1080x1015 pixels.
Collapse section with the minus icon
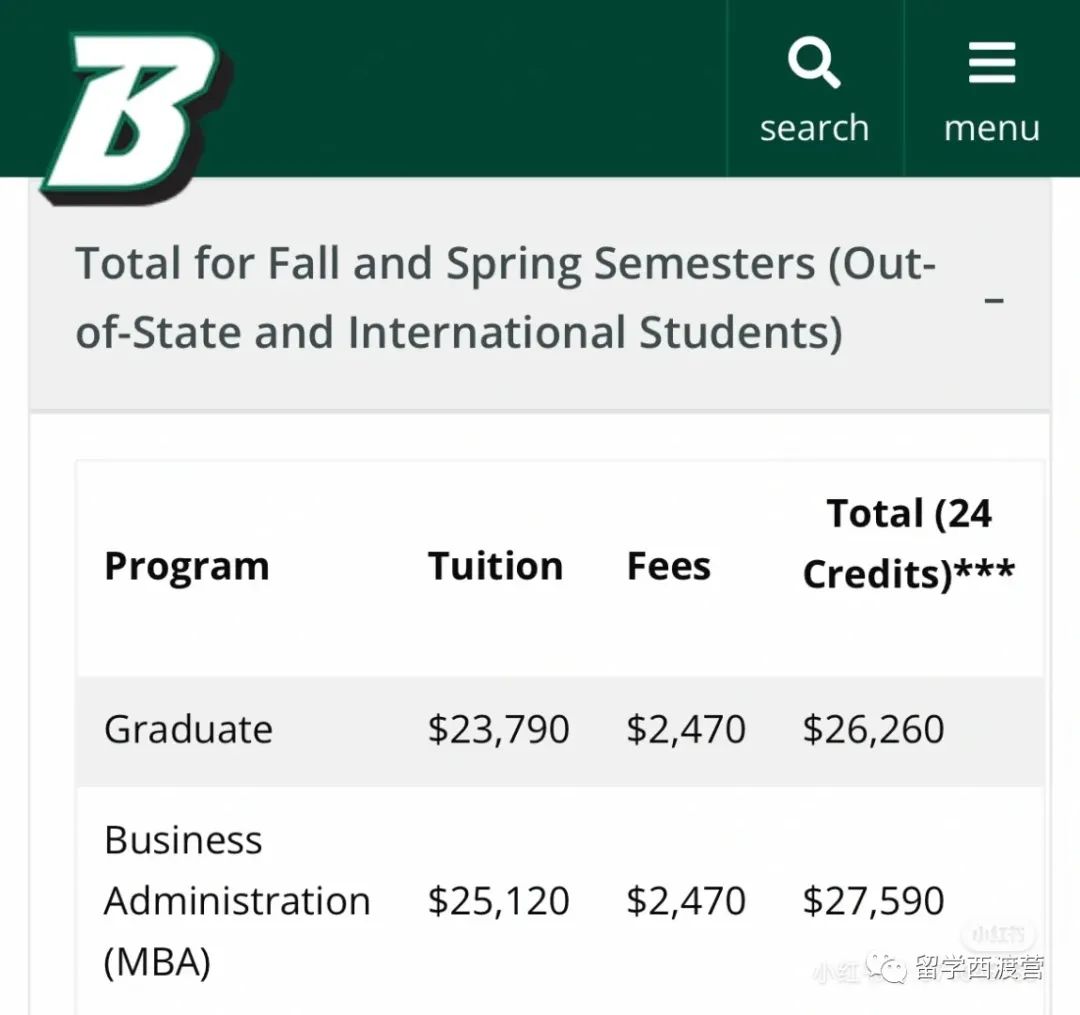[994, 300]
